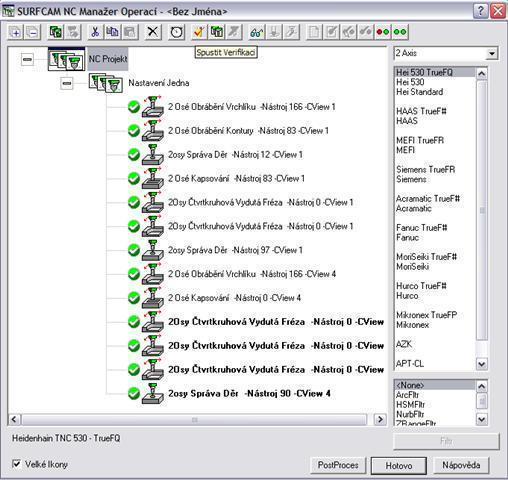The height and width of the screenshot is (480, 508).
Task: Click the red-green dots toolbar icon
Action: [x=383, y=32]
